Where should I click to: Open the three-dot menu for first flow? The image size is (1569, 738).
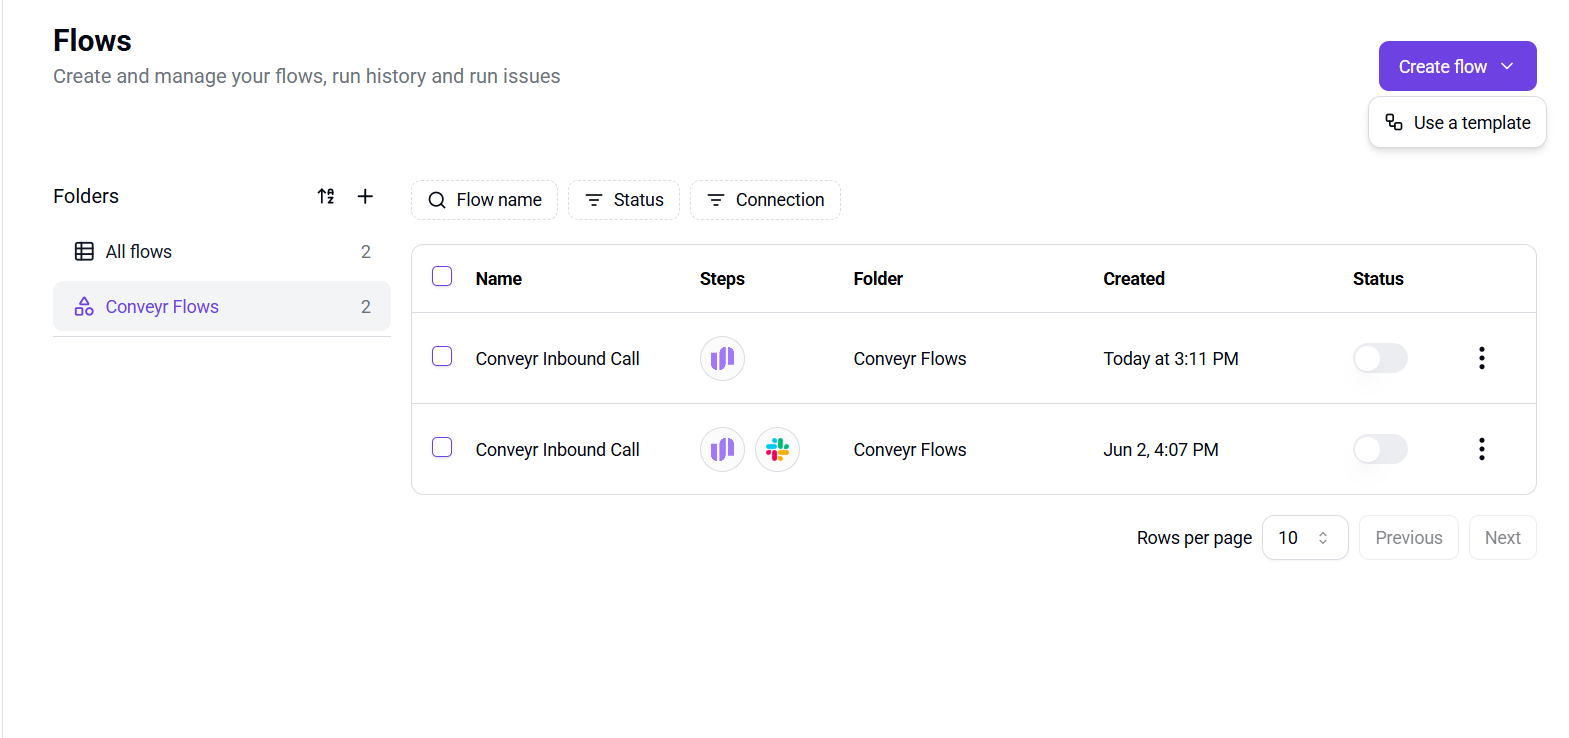[x=1481, y=358]
